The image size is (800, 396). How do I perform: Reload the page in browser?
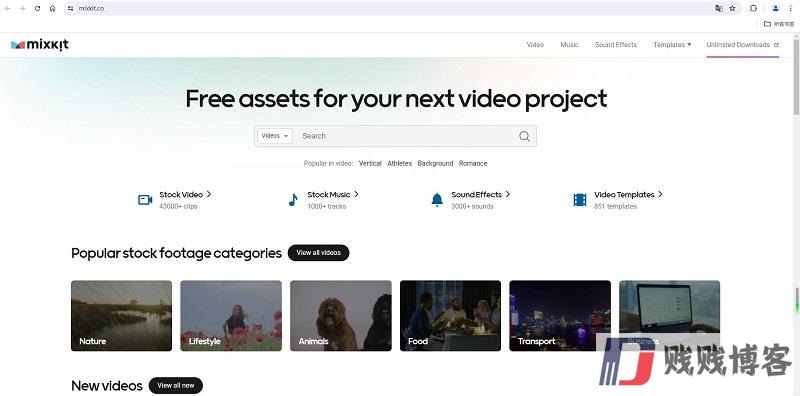tap(37, 8)
